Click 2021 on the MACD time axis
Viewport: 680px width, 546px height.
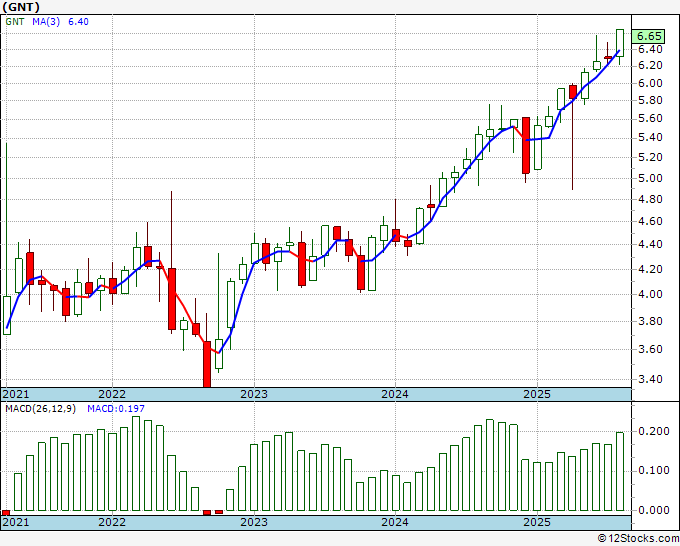(16, 522)
